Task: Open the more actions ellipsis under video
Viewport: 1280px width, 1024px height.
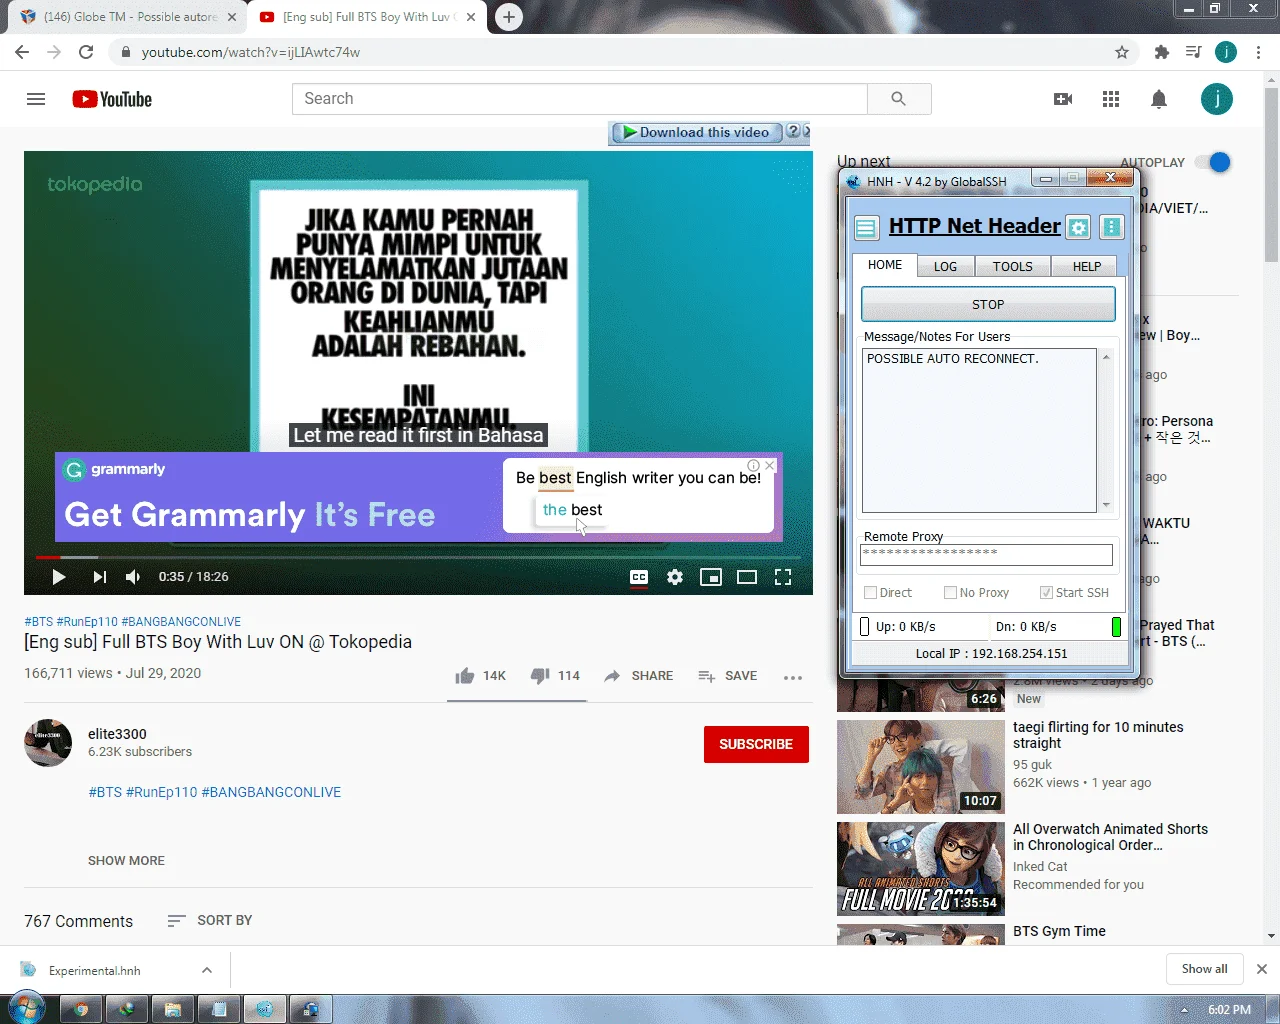Action: [793, 677]
